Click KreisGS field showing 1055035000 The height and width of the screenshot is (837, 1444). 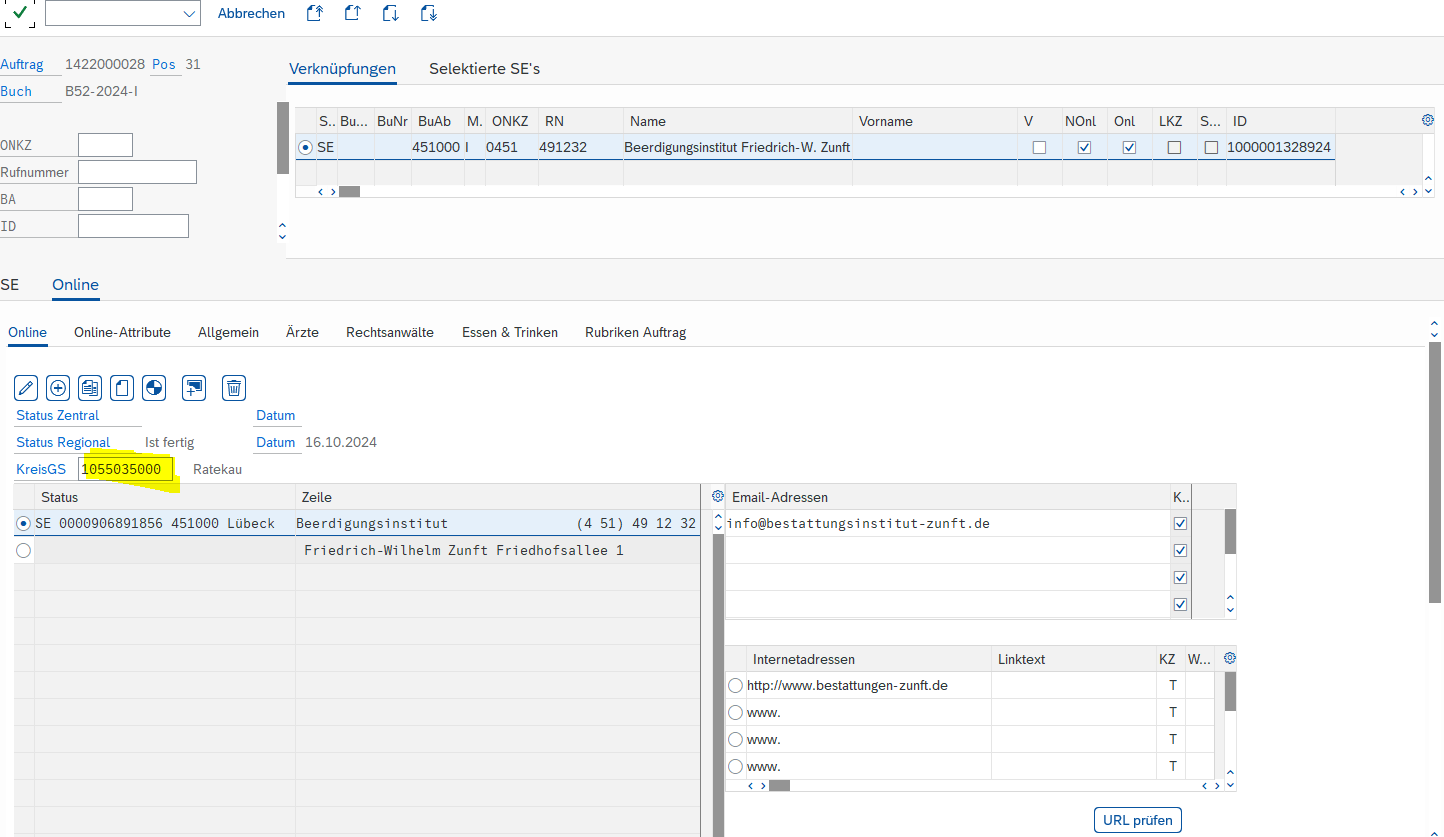coord(126,469)
